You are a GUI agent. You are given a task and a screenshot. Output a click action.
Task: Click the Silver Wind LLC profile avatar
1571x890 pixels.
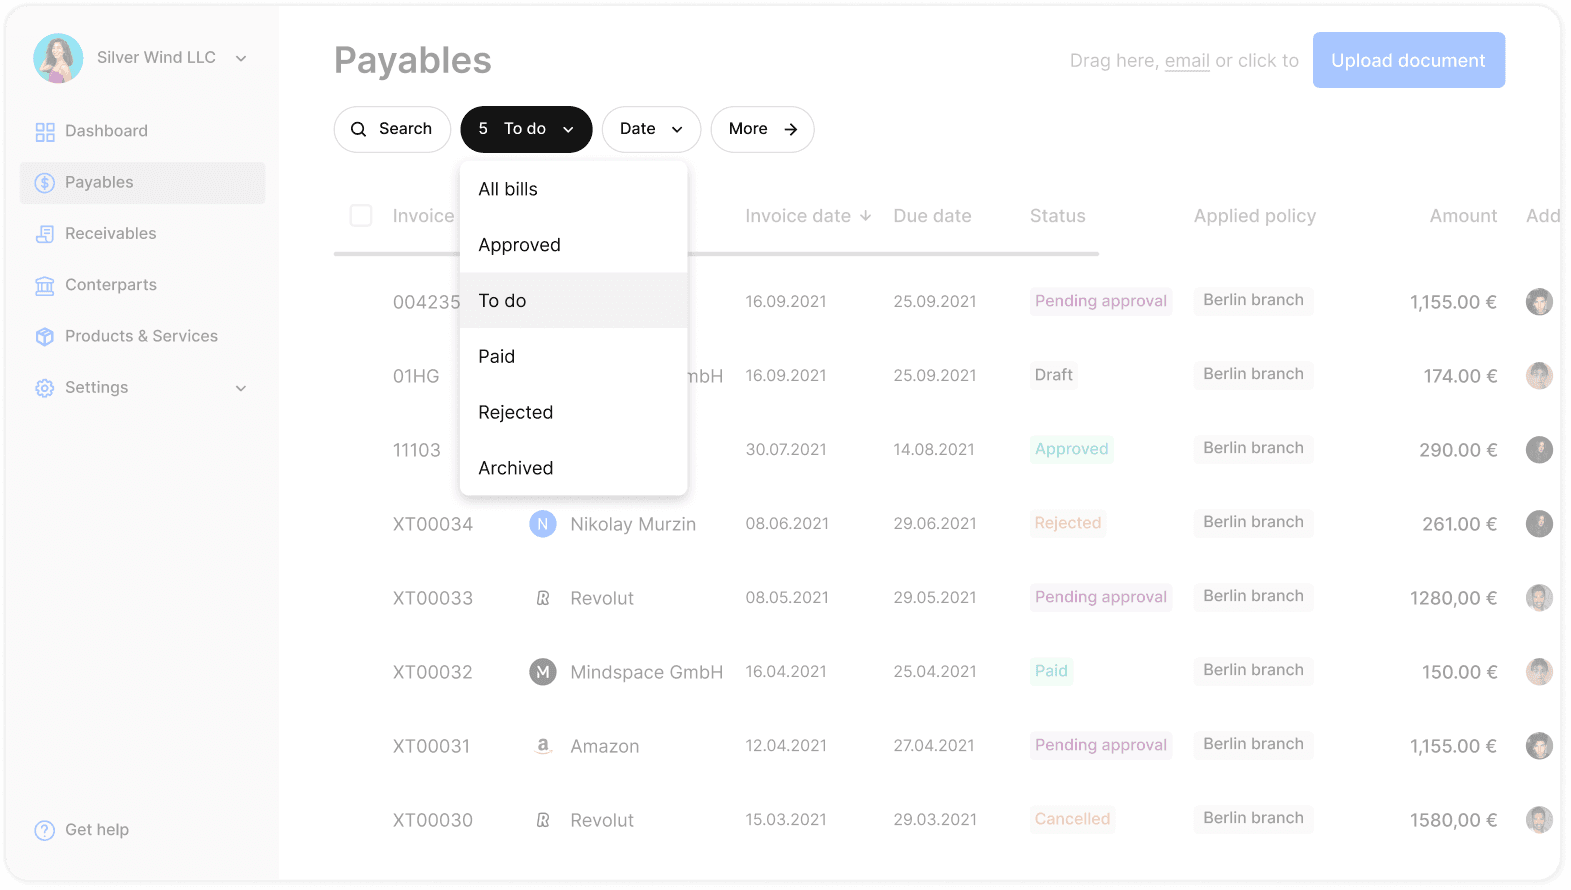pos(58,58)
